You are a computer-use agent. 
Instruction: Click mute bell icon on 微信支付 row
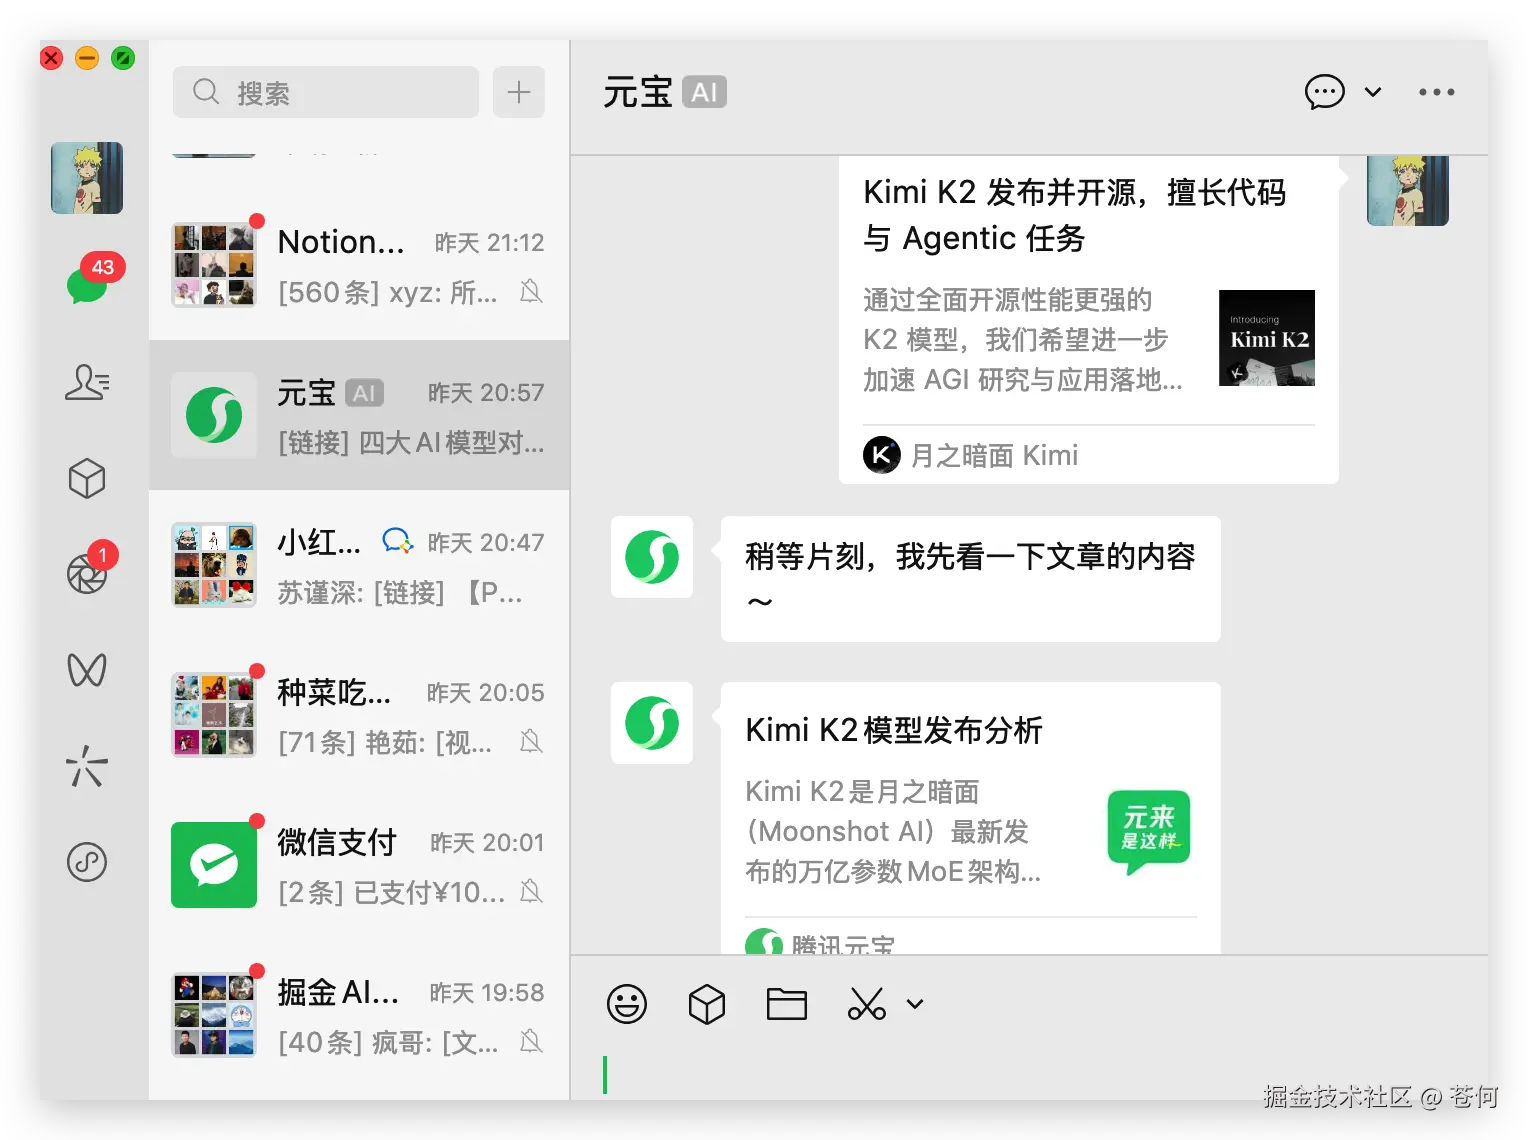tap(531, 891)
